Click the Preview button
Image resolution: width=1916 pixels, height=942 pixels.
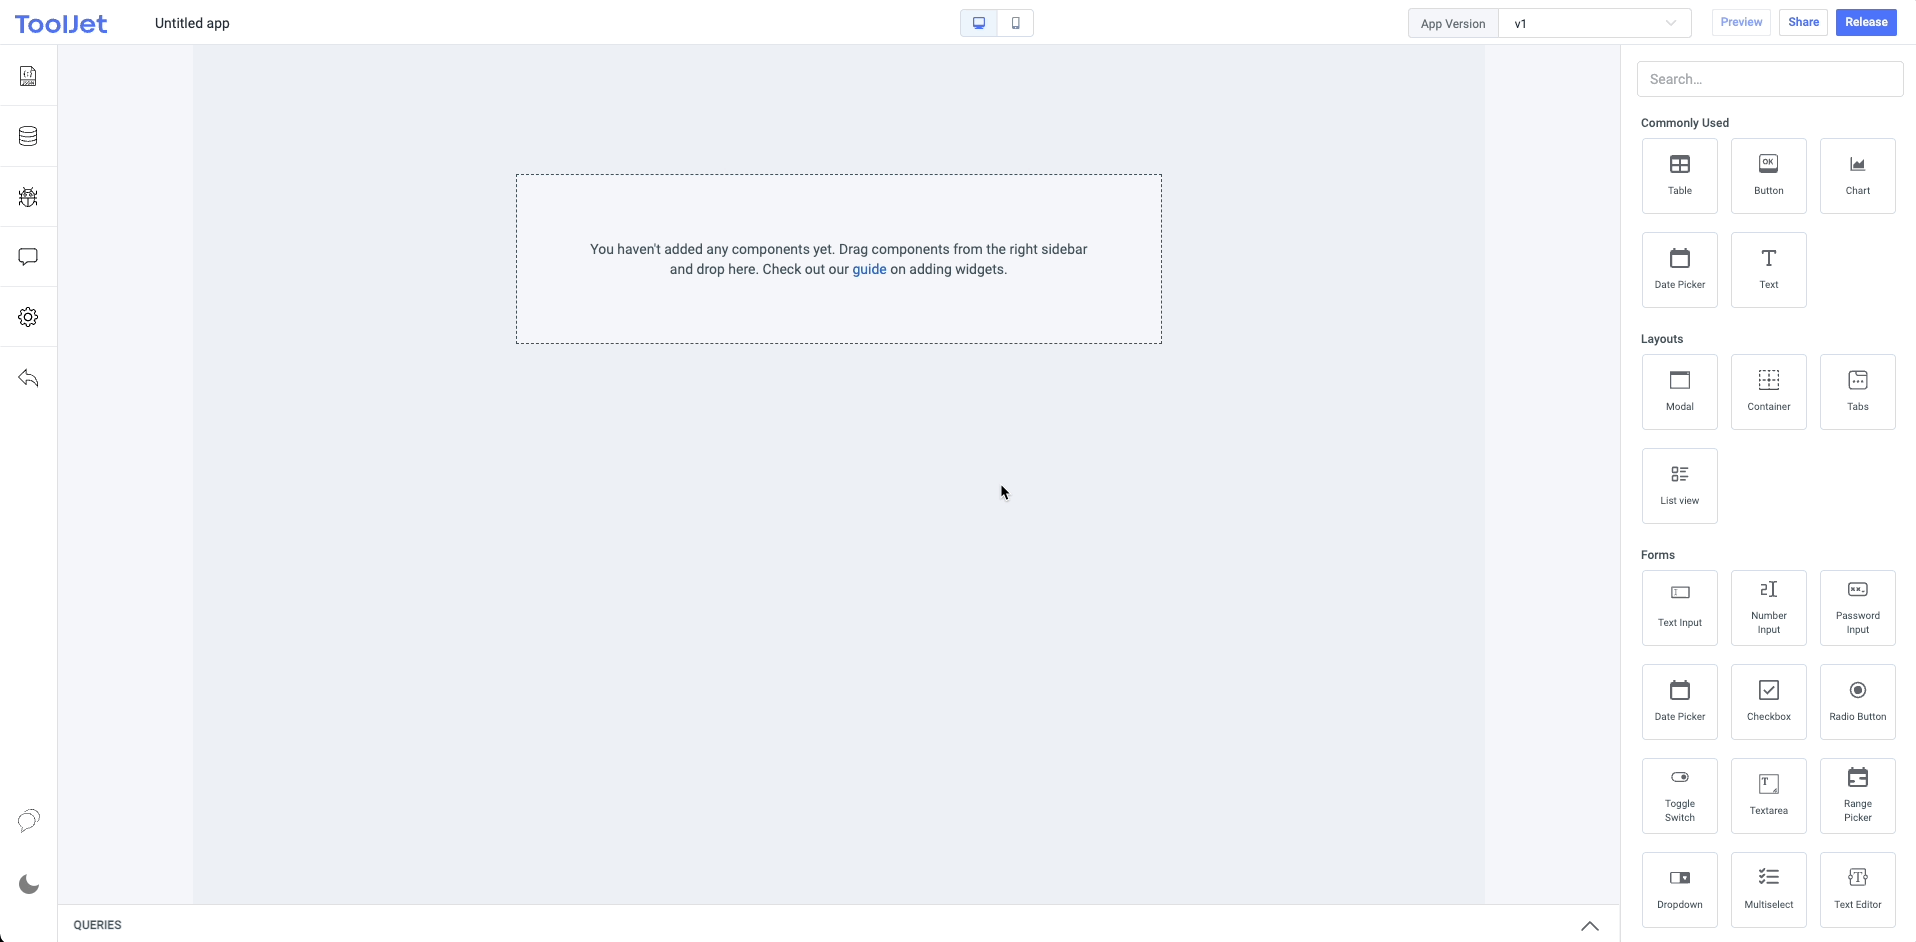click(1741, 22)
